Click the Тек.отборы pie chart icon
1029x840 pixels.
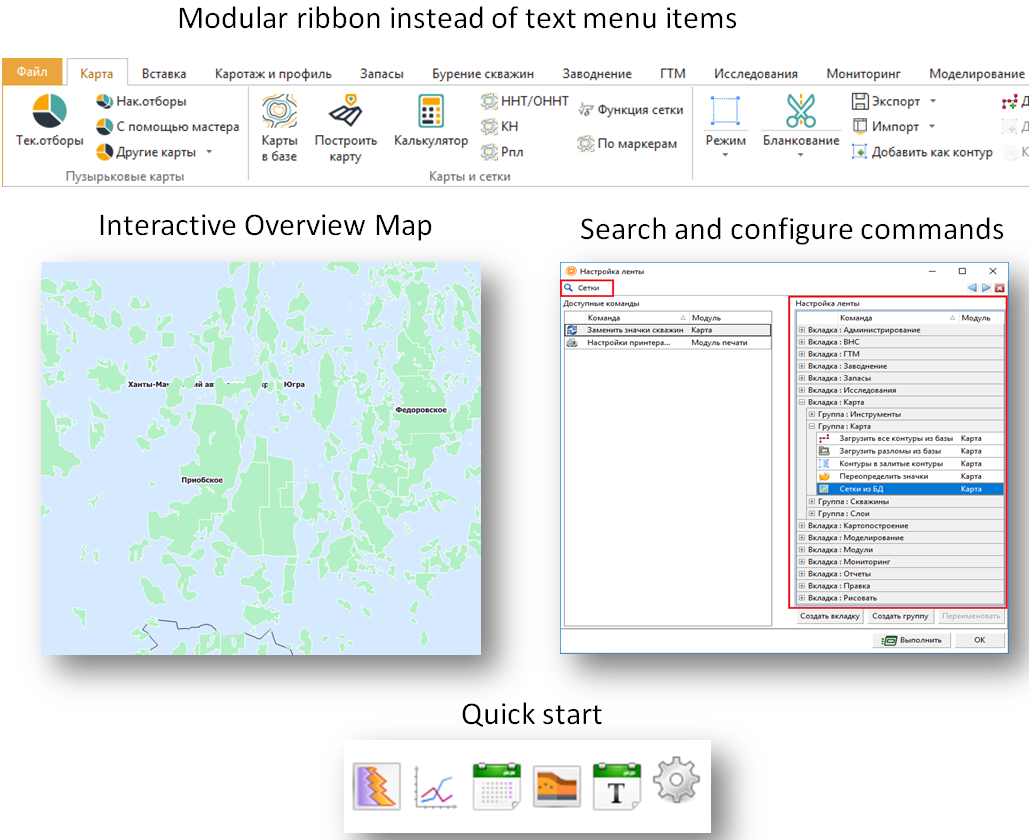pyautogui.click(x=49, y=111)
